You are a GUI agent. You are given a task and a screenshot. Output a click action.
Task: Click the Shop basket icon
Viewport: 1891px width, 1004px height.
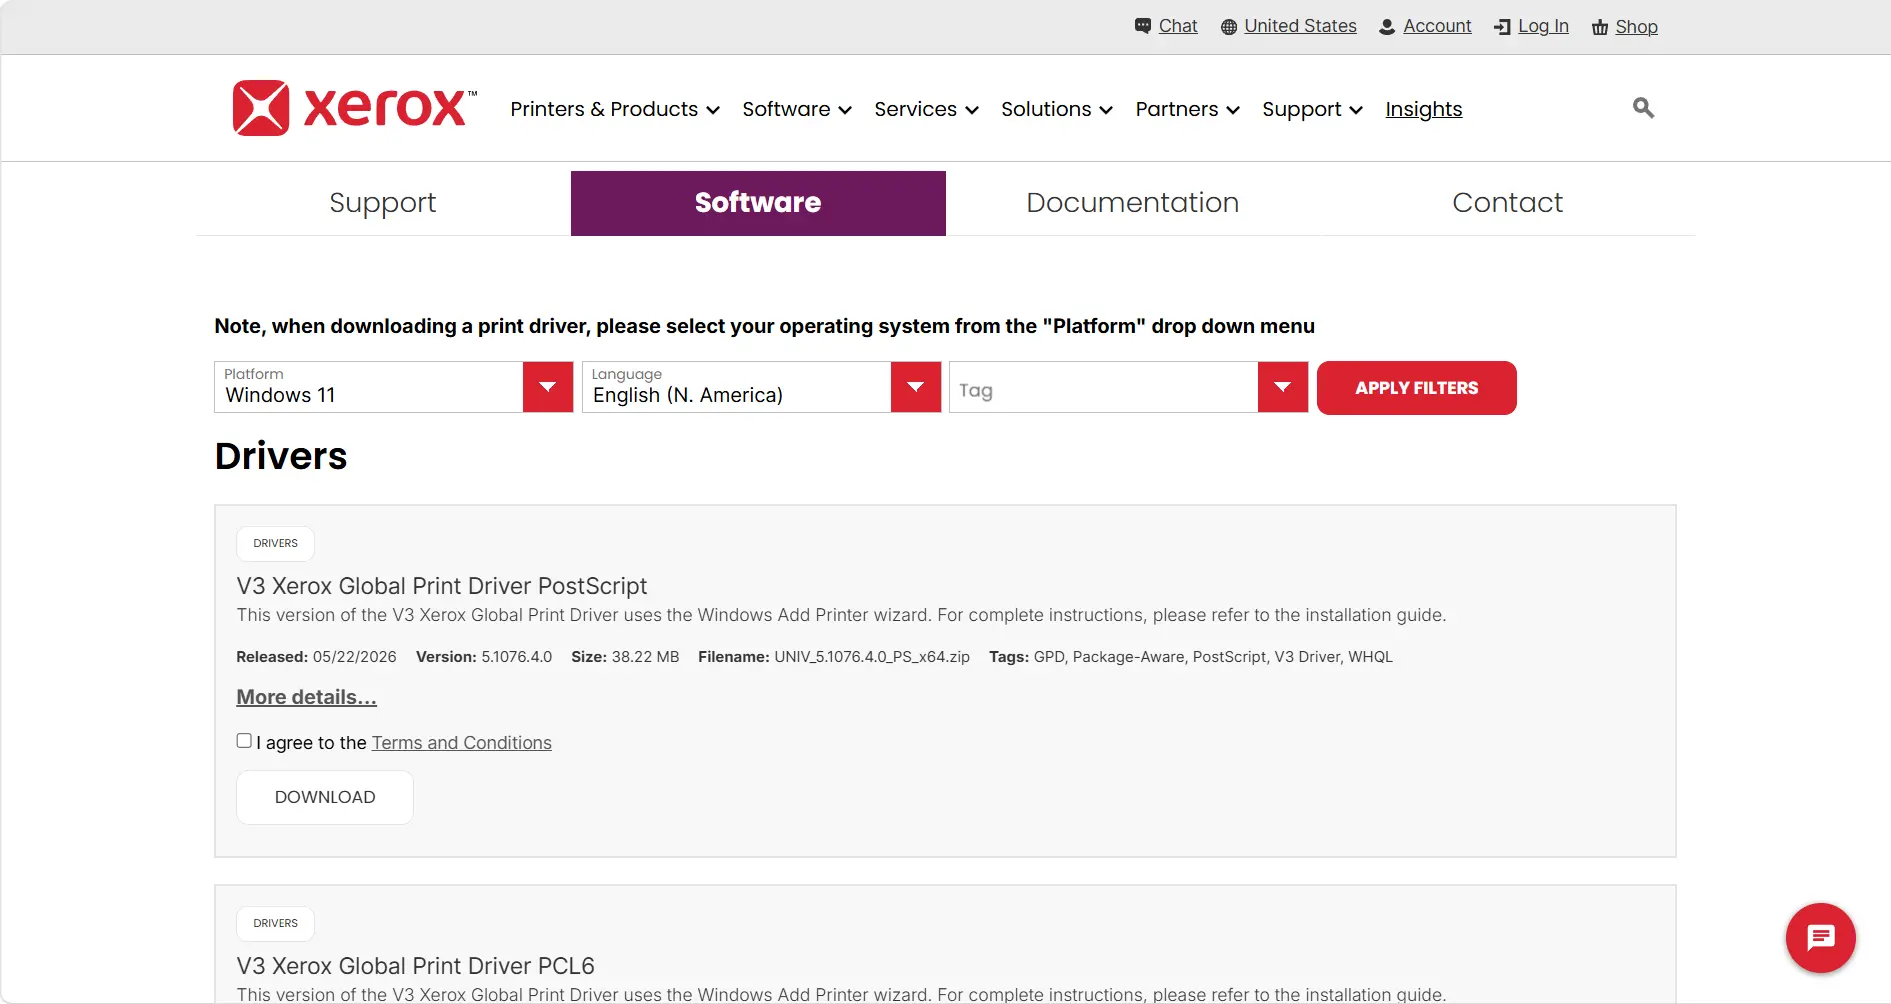(1600, 27)
